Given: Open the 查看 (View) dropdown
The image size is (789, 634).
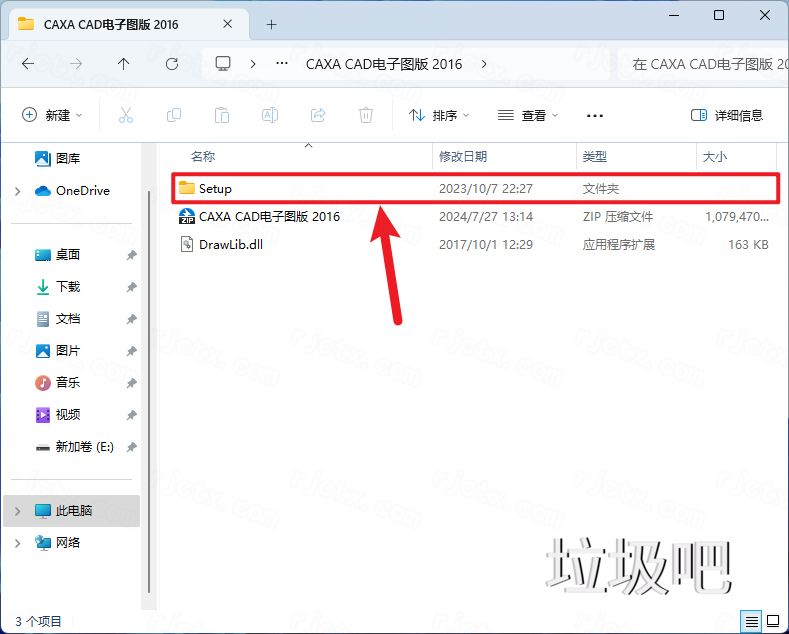Looking at the screenshot, I should (x=527, y=115).
